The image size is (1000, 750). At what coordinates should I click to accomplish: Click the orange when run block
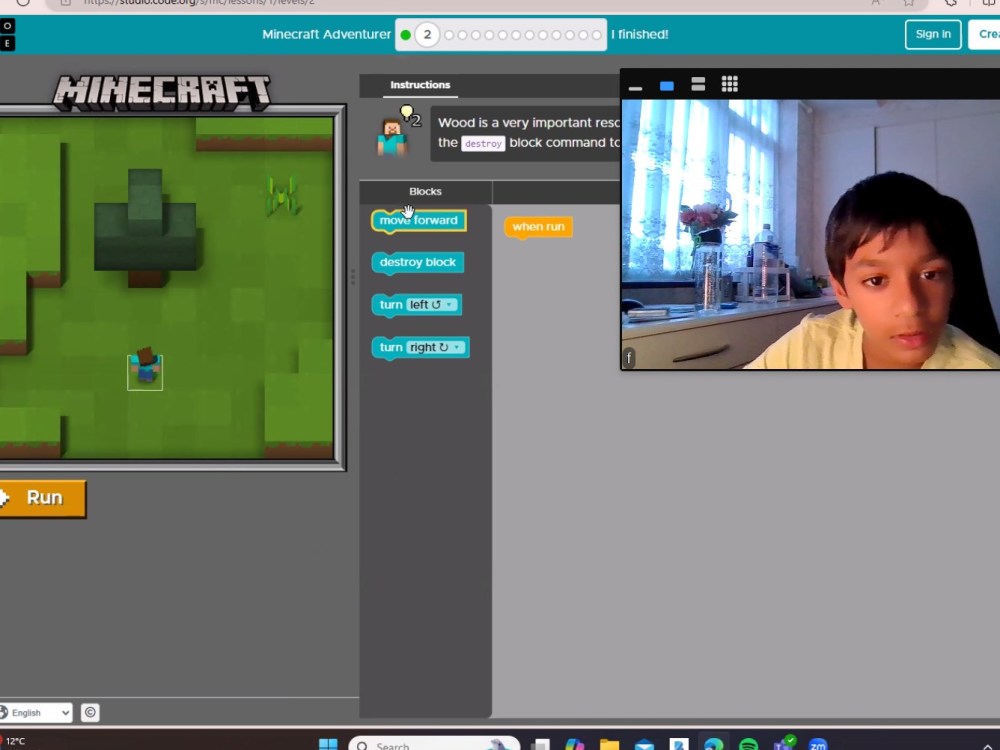(x=538, y=227)
